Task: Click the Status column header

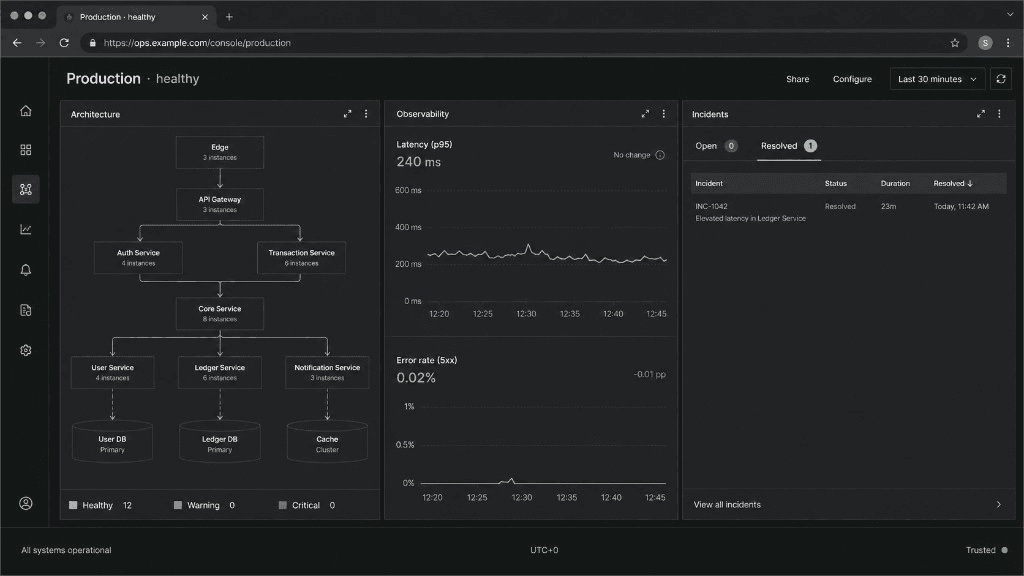Action: click(x=835, y=184)
